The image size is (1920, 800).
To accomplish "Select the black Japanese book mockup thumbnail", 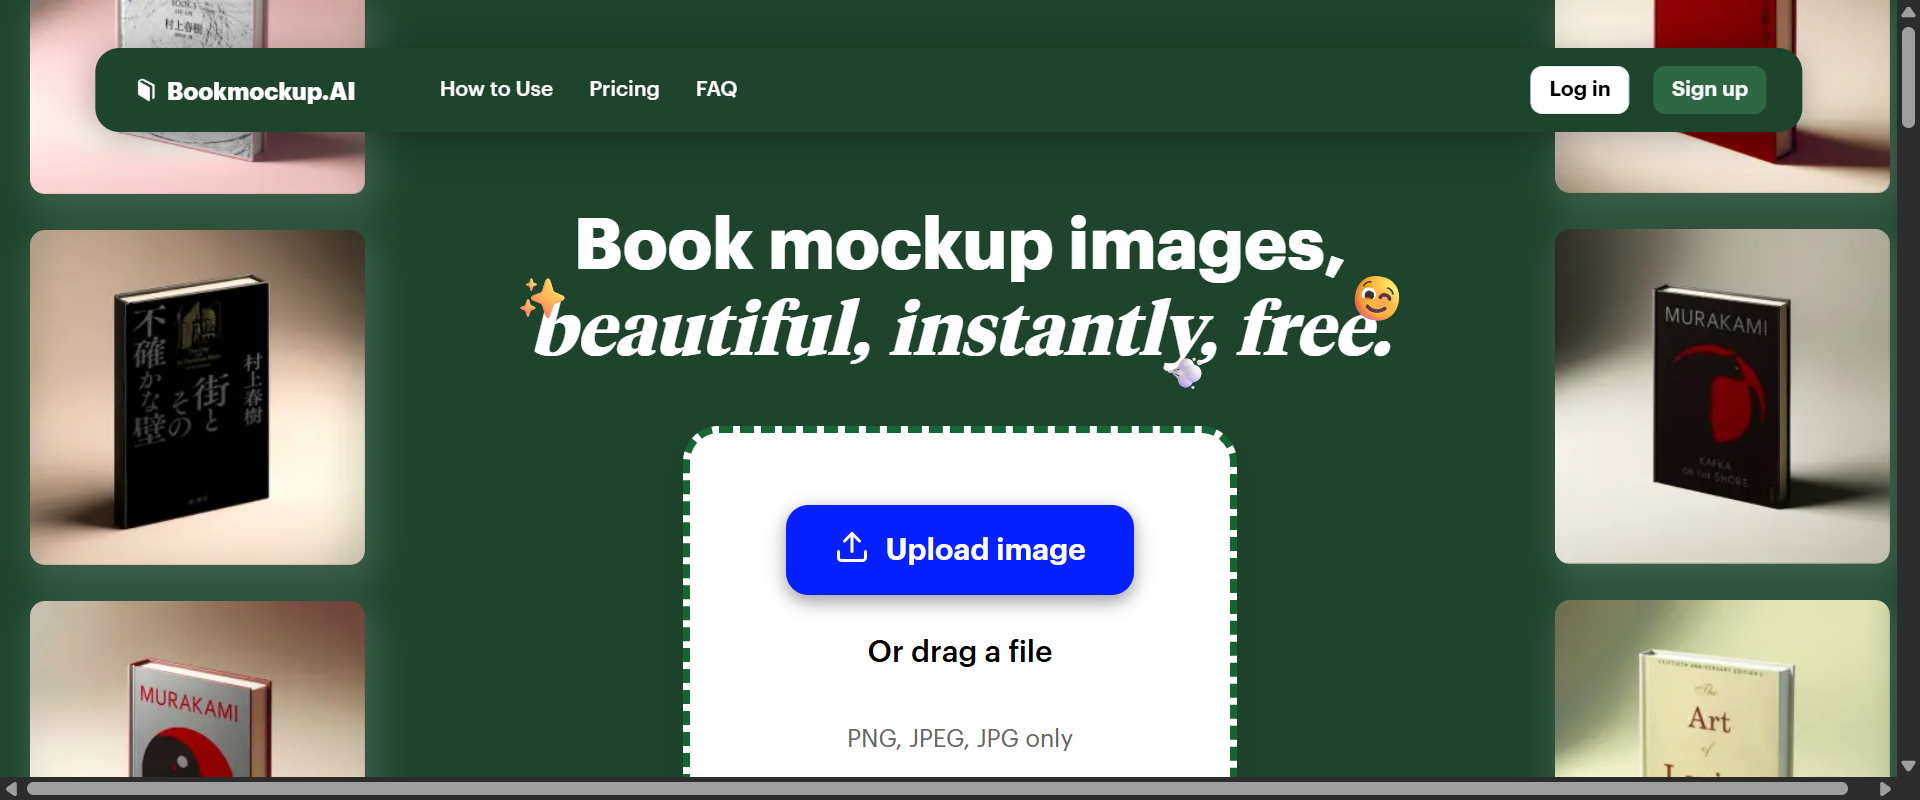I will coord(197,397).
